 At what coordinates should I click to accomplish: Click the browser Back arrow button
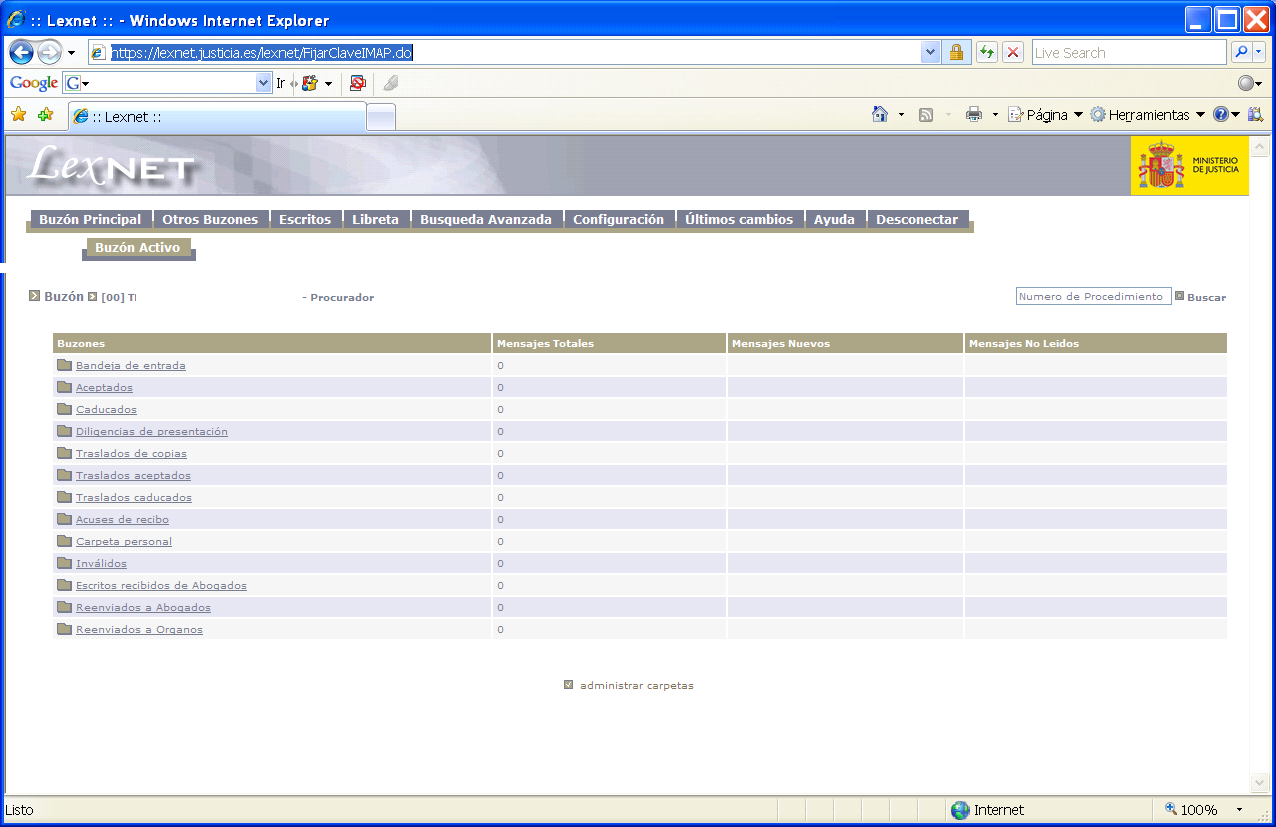click(22, 53)
